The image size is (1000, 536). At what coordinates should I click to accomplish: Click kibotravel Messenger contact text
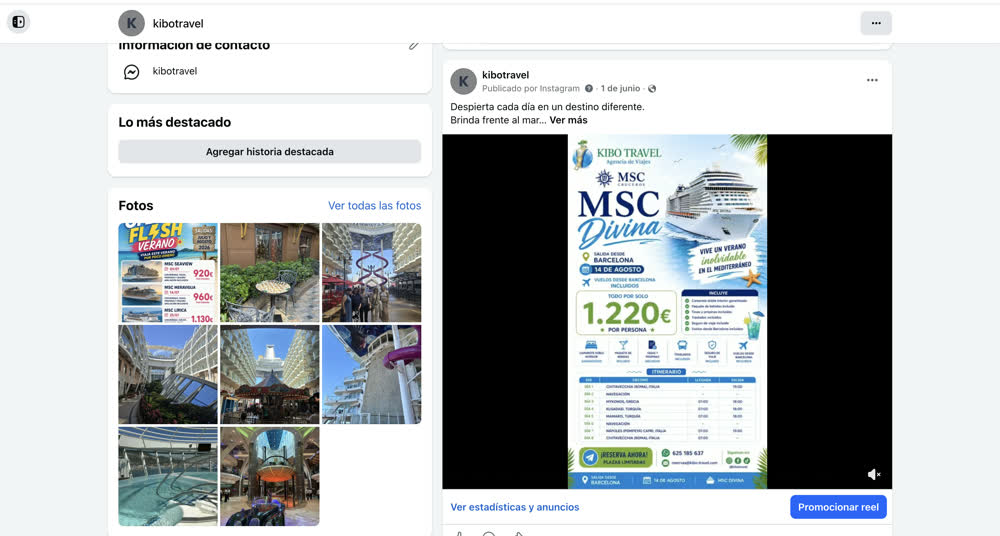[175, 71]
